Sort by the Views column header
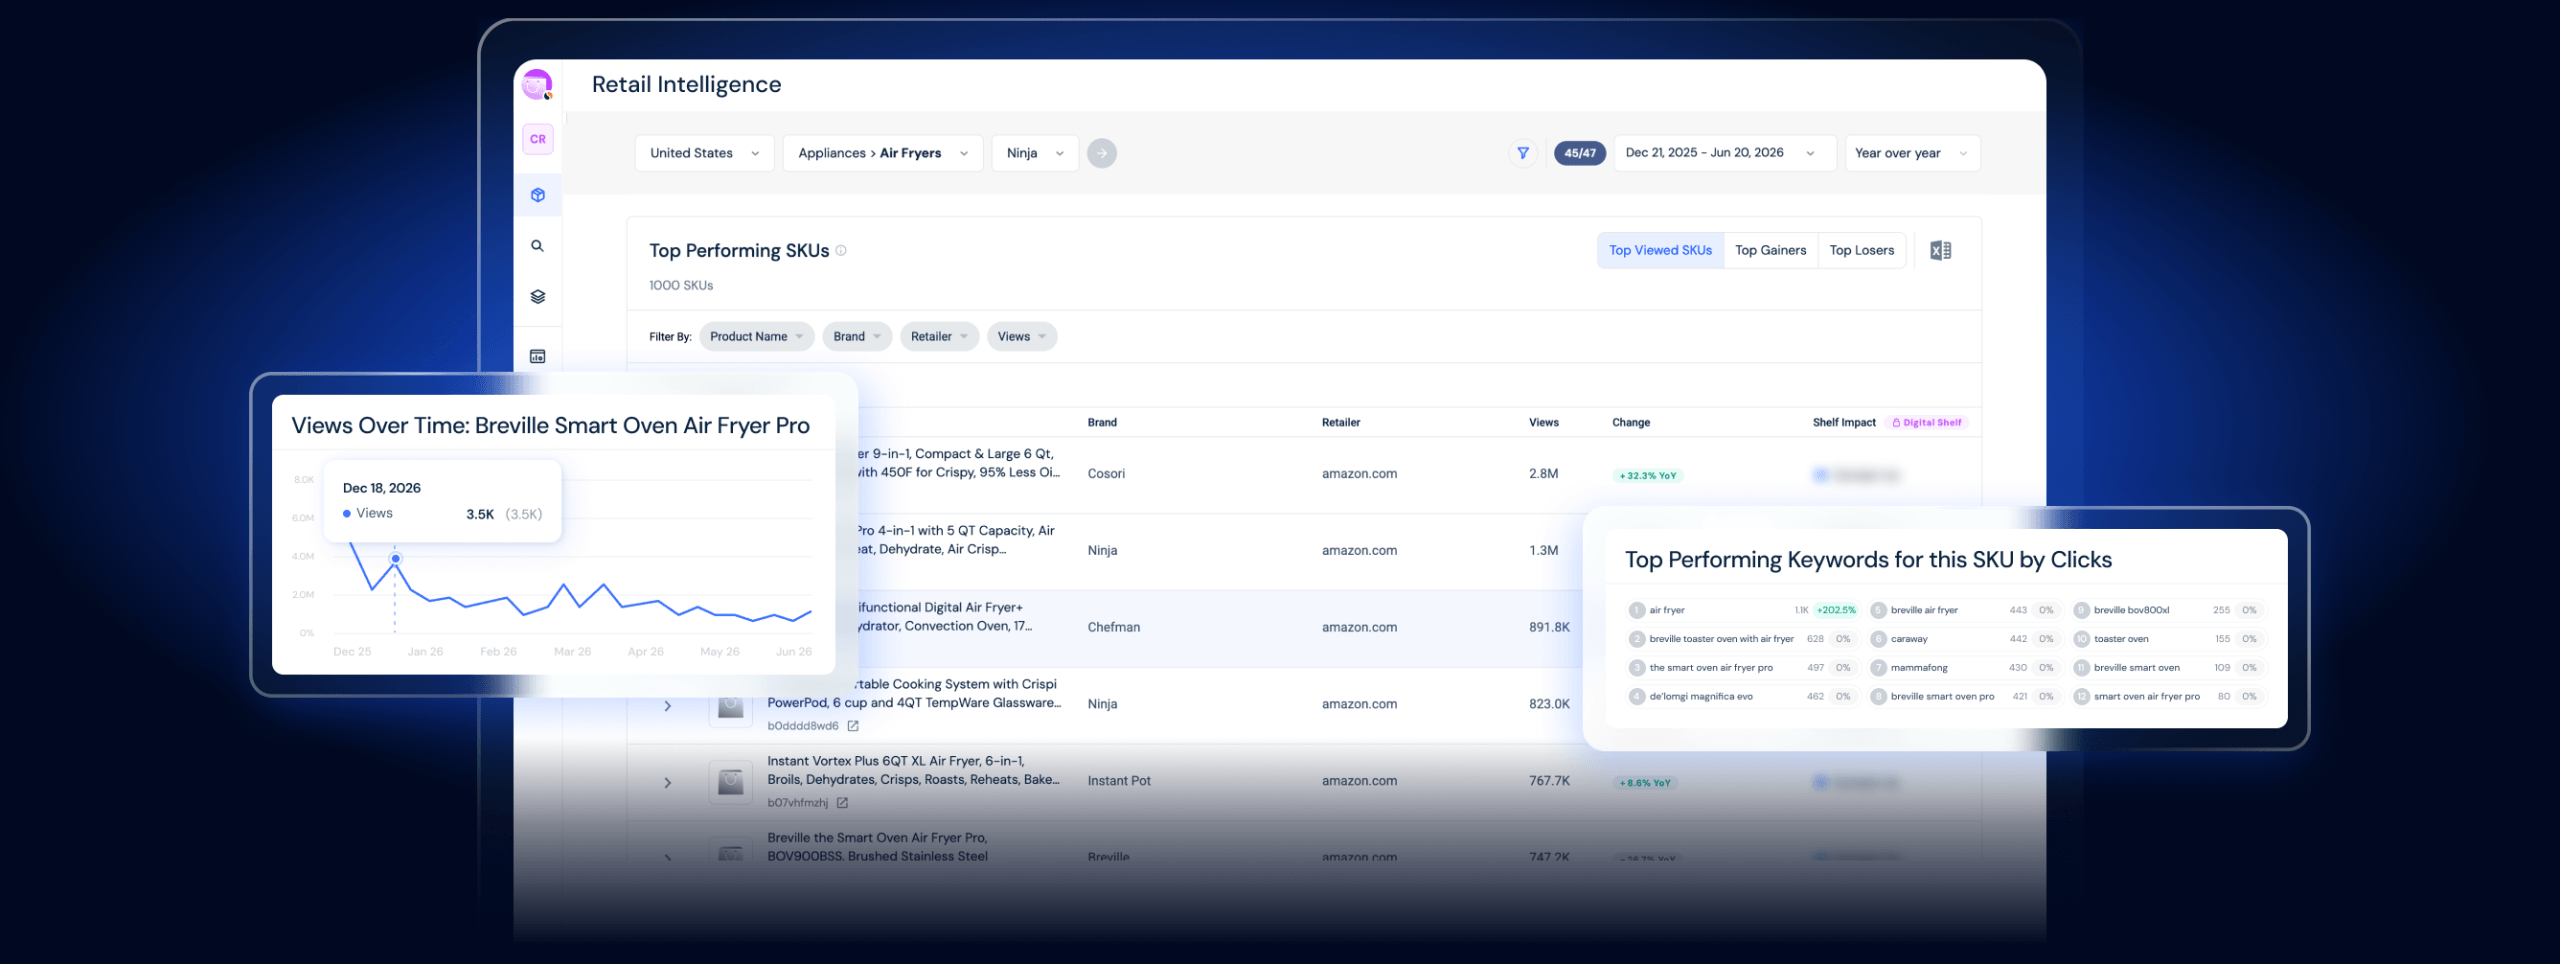2560x964 pixels. point(1544,423)
